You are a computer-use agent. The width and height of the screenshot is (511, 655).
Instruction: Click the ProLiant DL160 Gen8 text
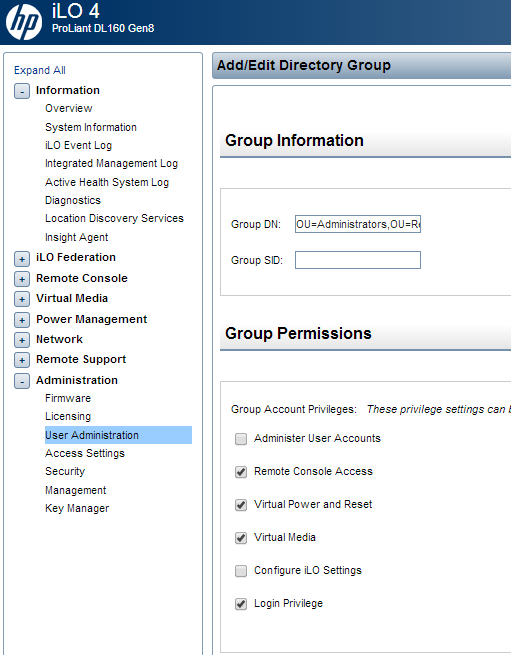click(x=103, y=28)
